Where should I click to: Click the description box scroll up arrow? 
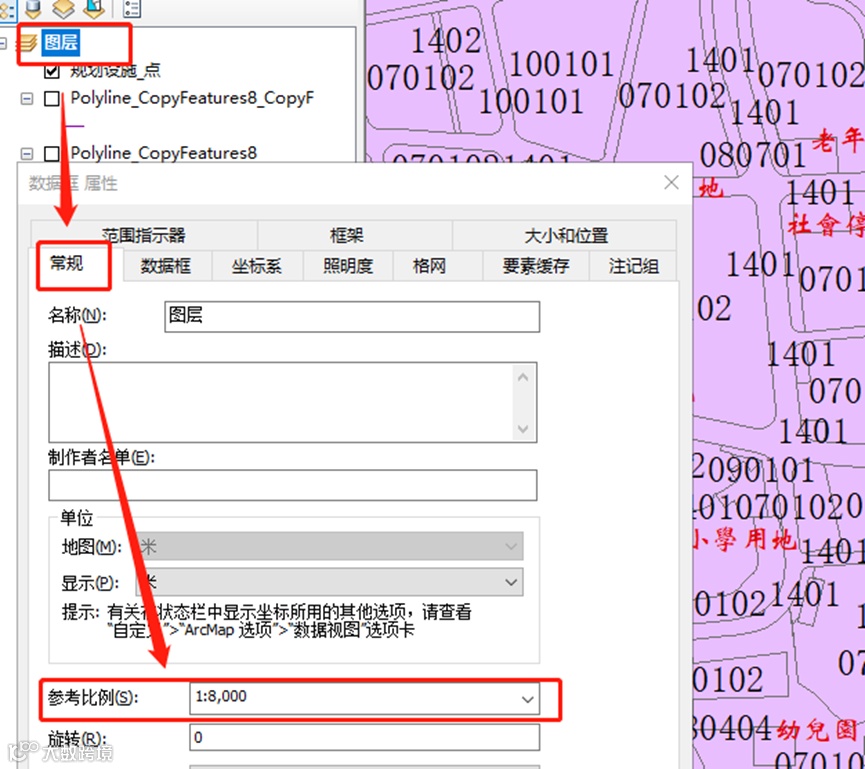[524, 378]
